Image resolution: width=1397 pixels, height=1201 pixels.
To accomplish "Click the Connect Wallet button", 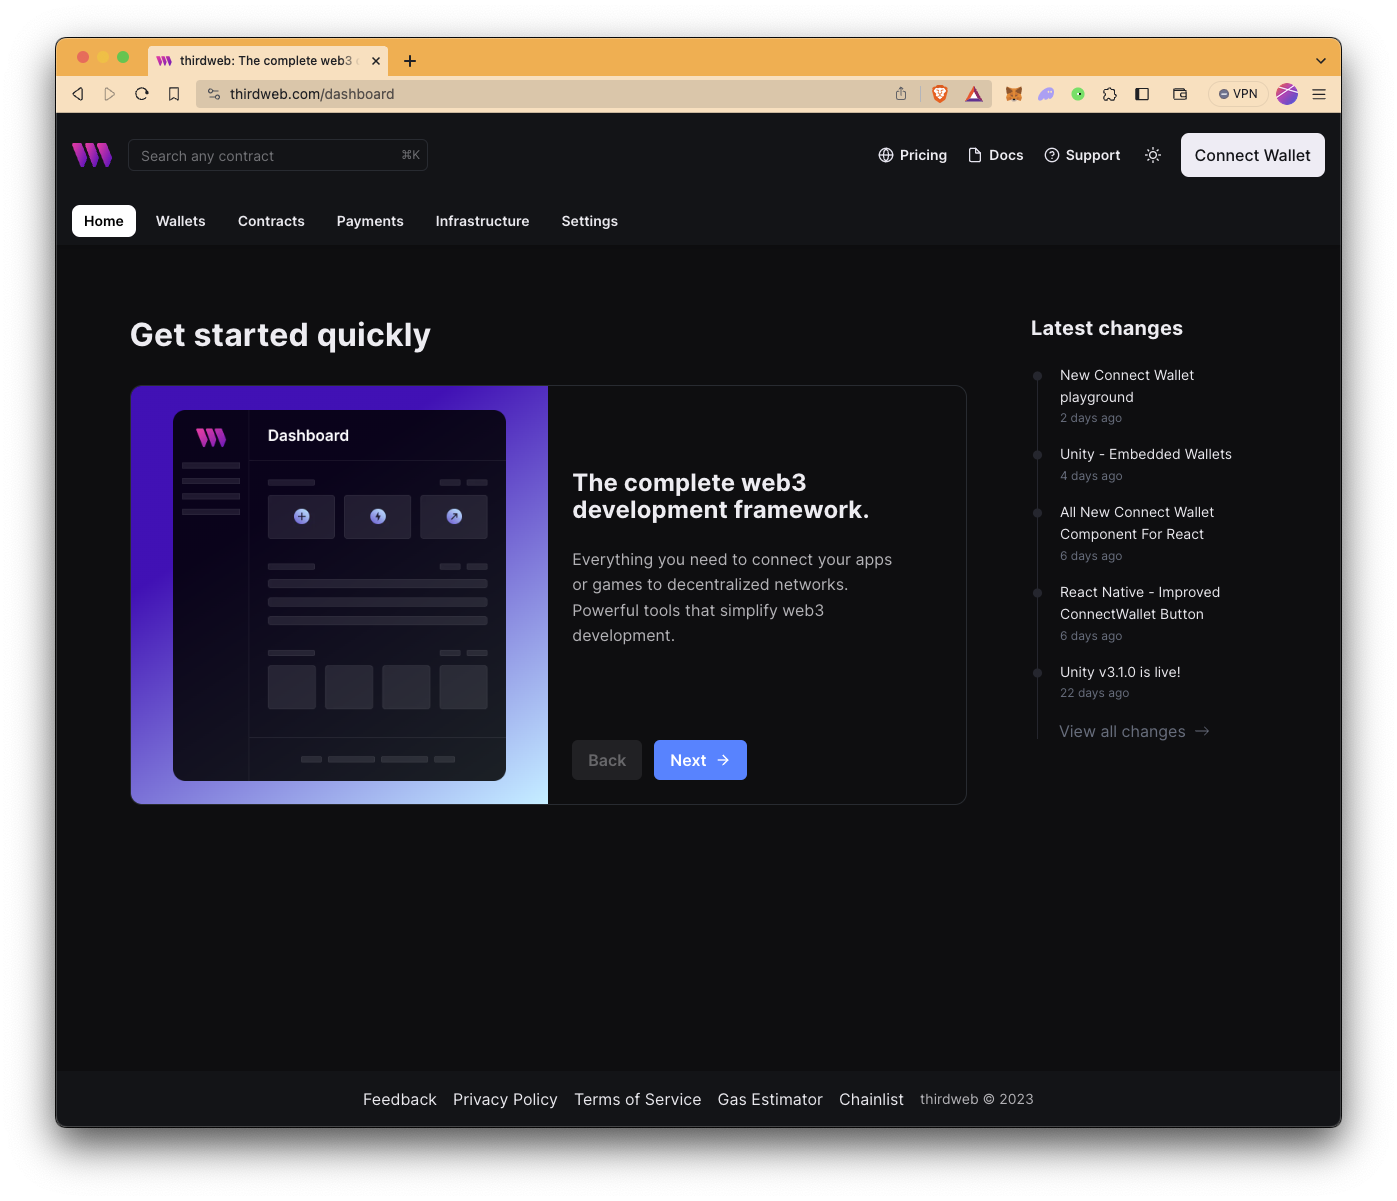I will (1252, 155).
